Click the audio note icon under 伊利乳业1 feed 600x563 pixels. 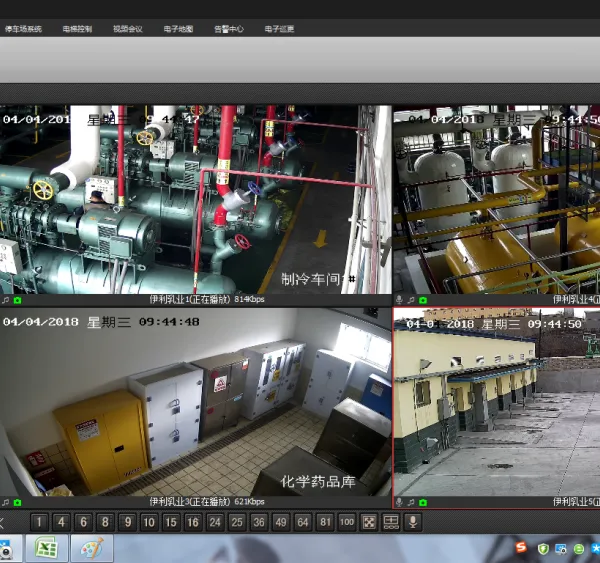click(6, 300)
